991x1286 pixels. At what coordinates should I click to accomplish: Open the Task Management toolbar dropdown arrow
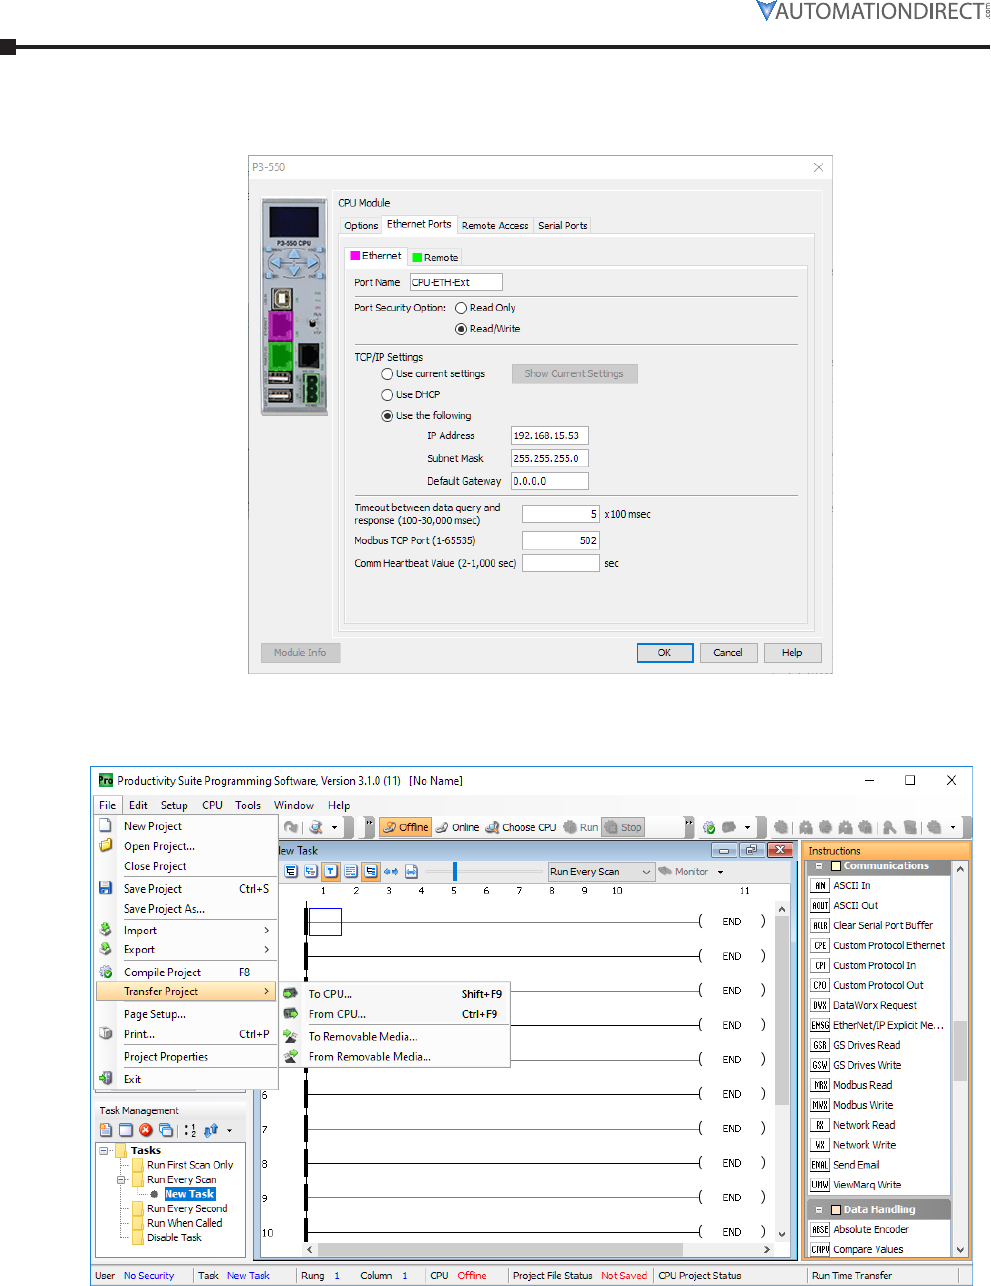point(229,1131)
